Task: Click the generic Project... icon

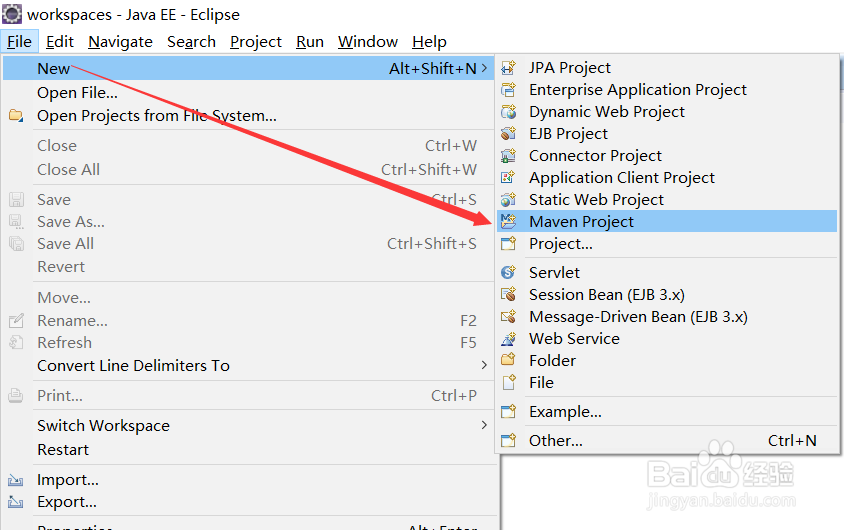Action: coord(509,244)
